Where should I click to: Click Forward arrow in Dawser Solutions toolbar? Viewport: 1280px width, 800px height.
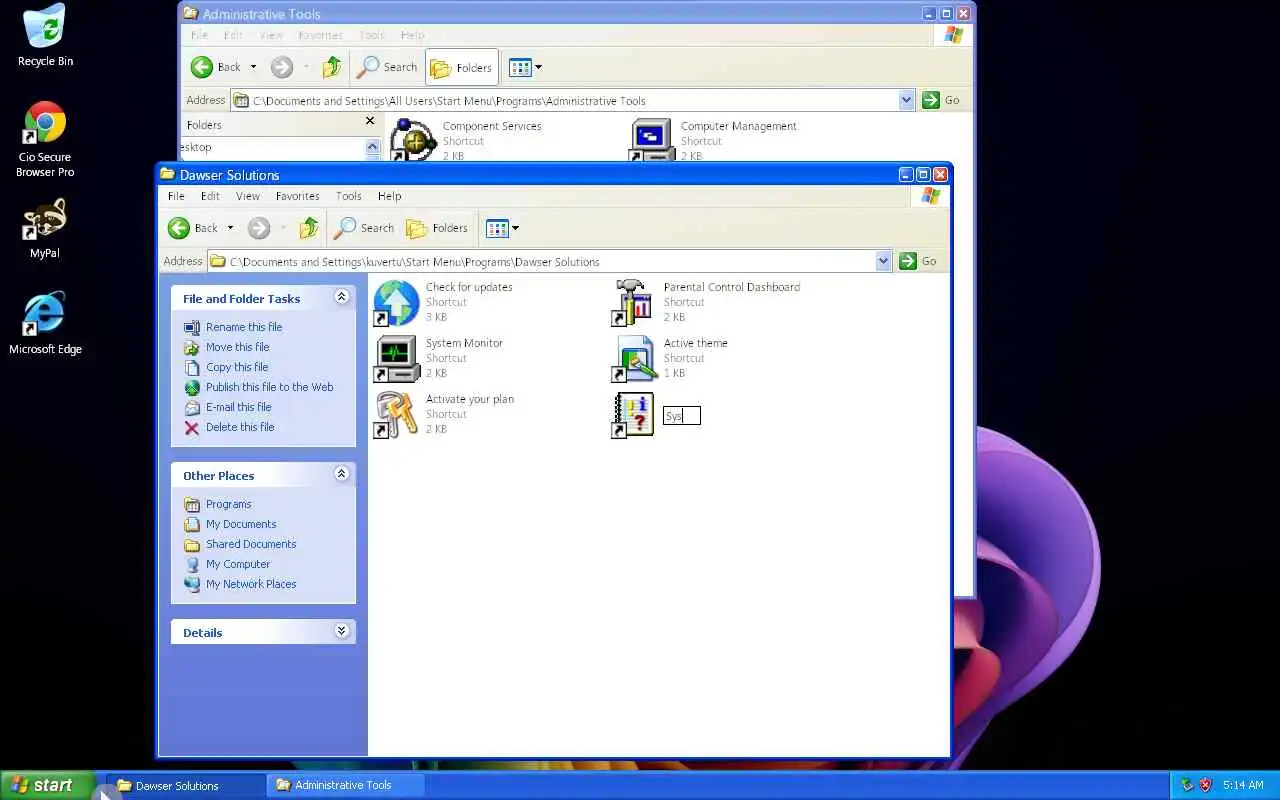259,228
